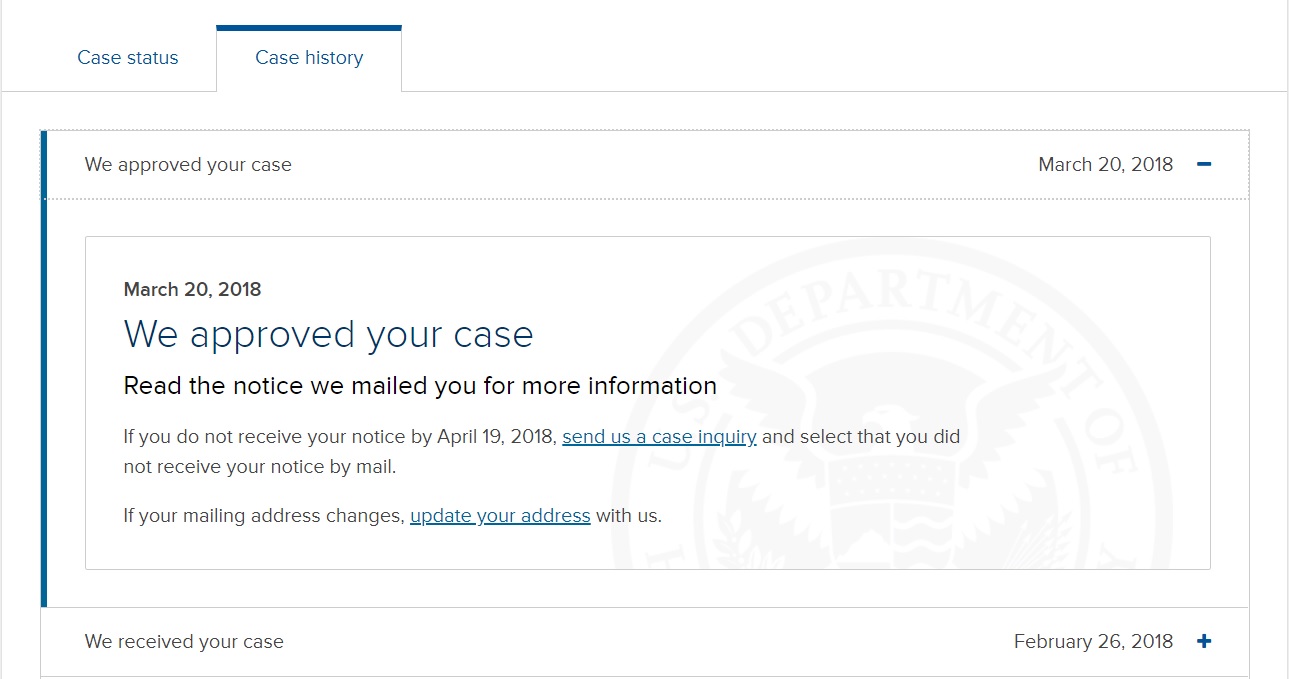Open the send us a case inquiry link
The image size is (1289, 679).
coord(659,436)
